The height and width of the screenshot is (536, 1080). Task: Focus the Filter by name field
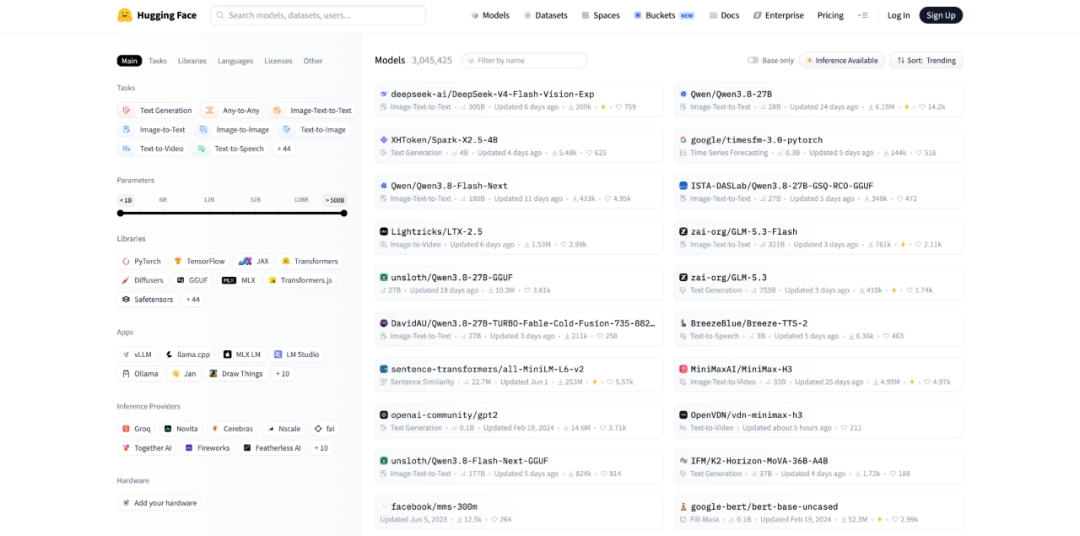click(x=524, y=61)
